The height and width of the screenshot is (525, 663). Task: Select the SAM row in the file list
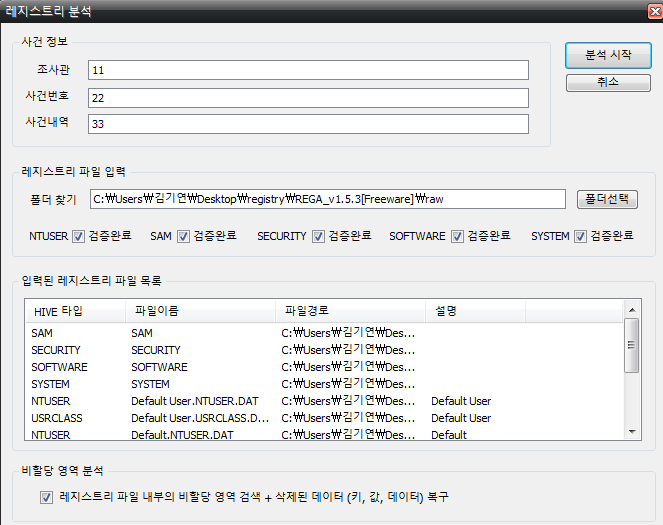pyautogui.click(x=324, y=333)
